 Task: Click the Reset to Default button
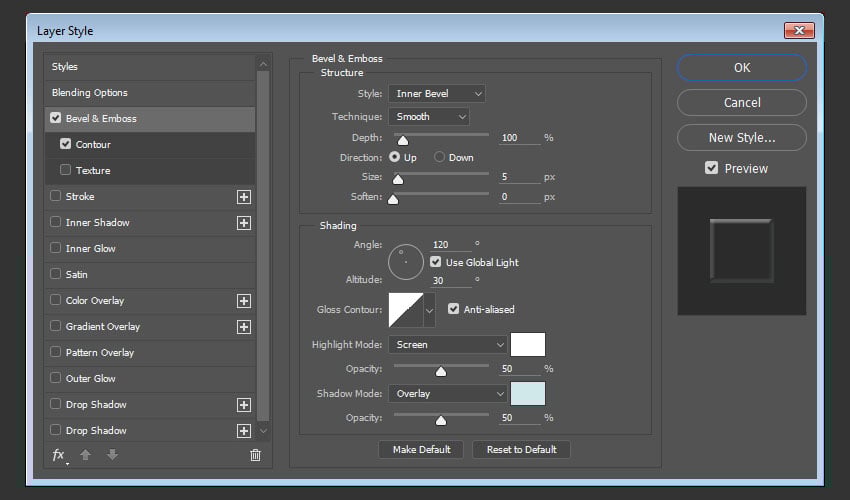(x=521, y=450)
